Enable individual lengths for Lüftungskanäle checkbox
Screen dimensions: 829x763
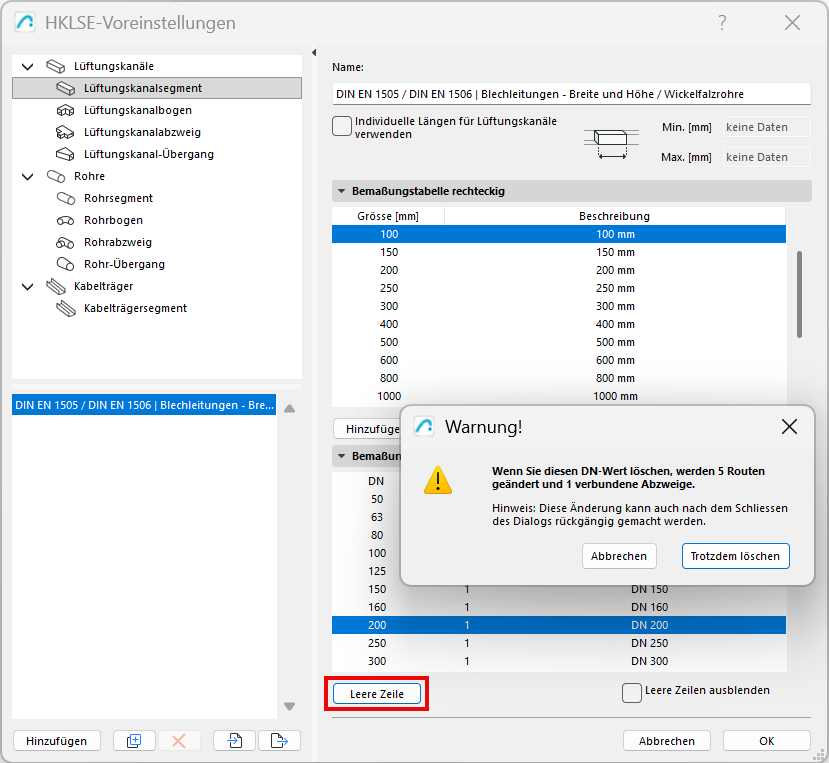click(x=342, y=126)
